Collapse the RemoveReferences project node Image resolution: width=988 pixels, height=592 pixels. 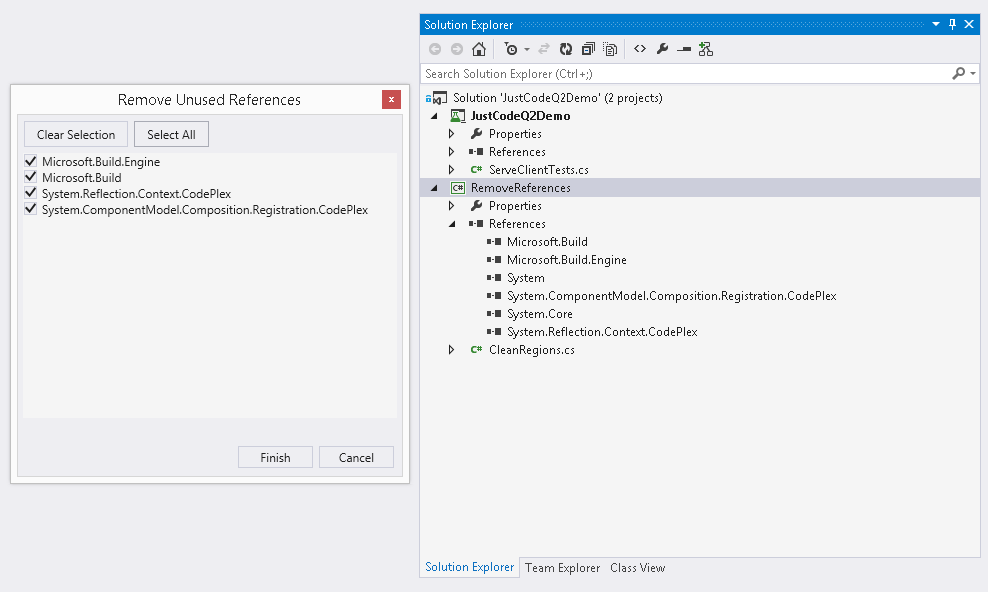coord(434,188)
